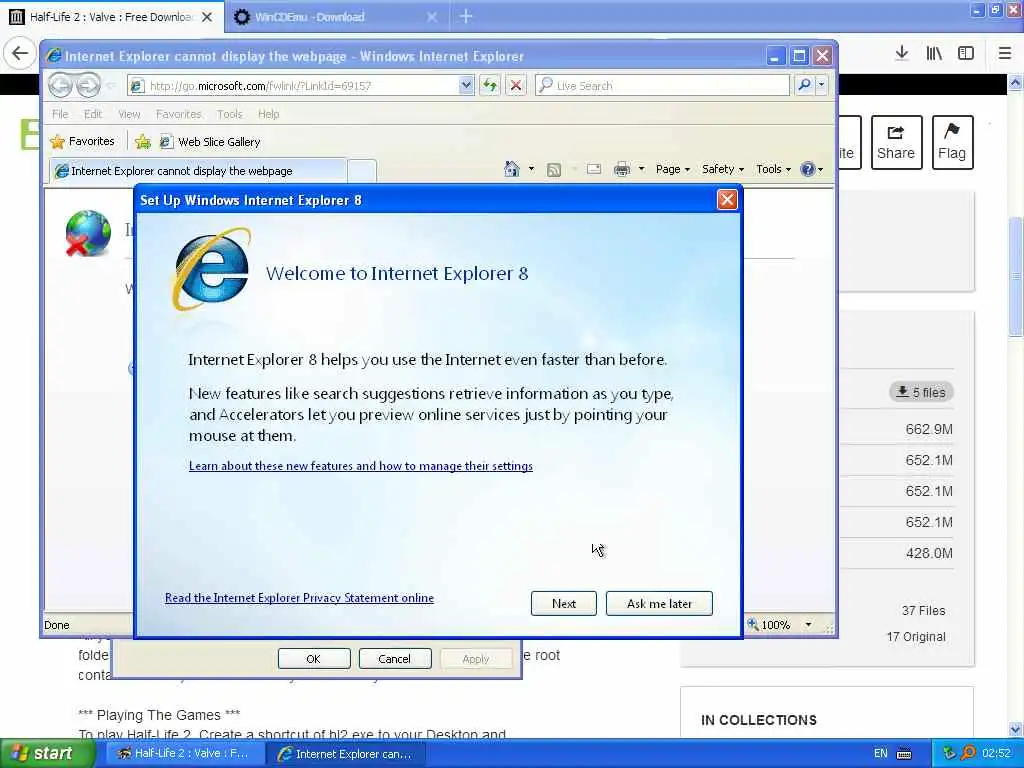
Task: Click the Live Search input box
Action: [662, 86]
